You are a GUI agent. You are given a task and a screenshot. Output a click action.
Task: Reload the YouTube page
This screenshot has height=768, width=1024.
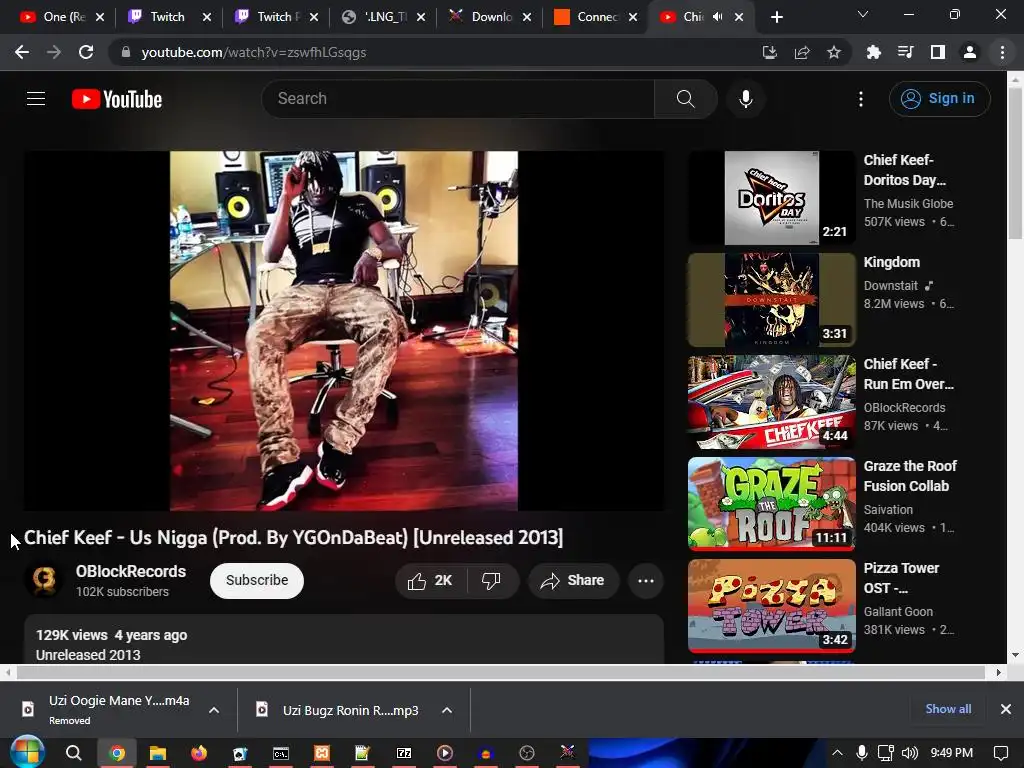pyautogui.click(x=86, y=52)
